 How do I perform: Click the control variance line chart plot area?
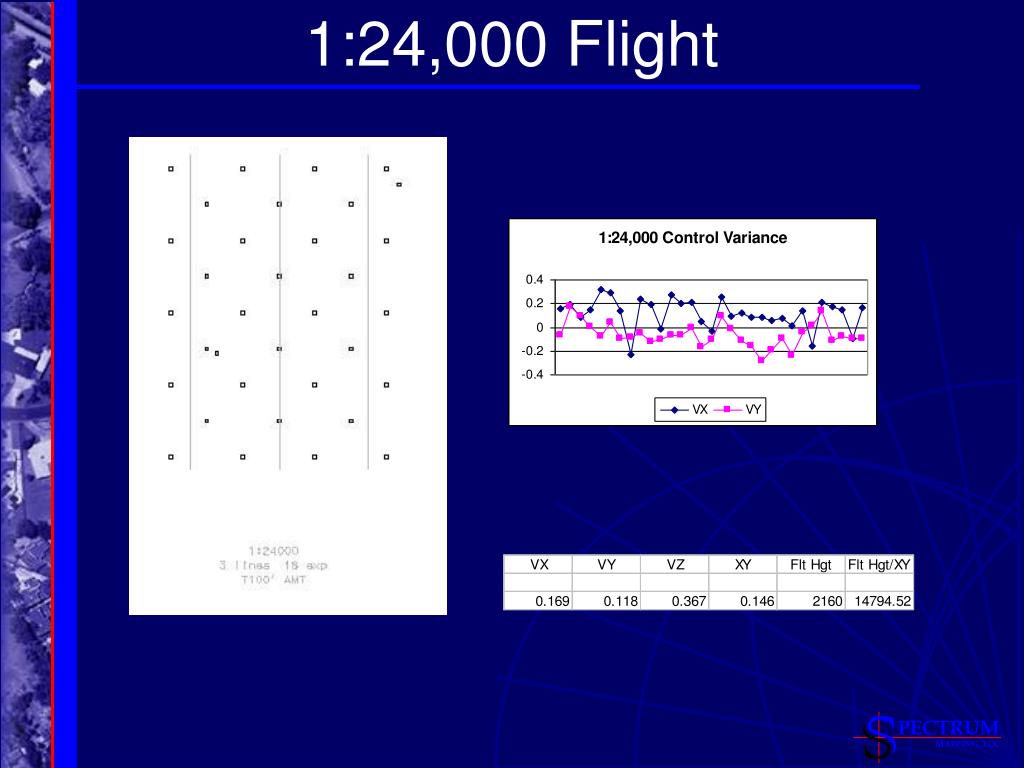coord(711,327)
